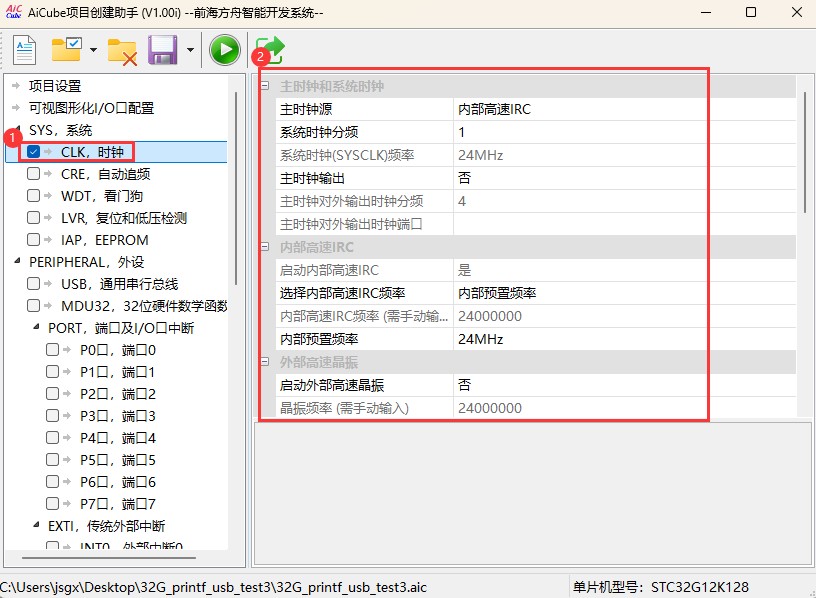The height and width of the screenshot is (598, 816).
Task: Check the P0口, 端口0 checkbox
Action: [52, 349]
